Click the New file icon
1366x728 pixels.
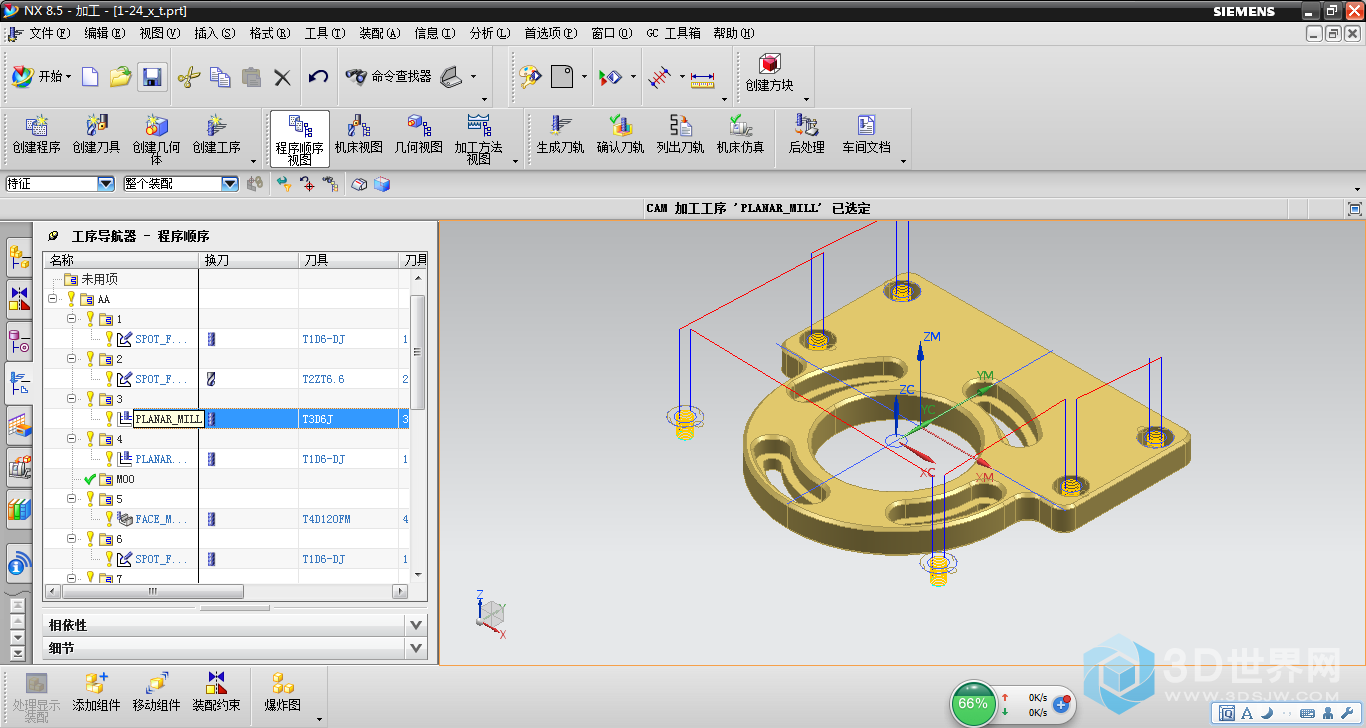click(90, 76)
